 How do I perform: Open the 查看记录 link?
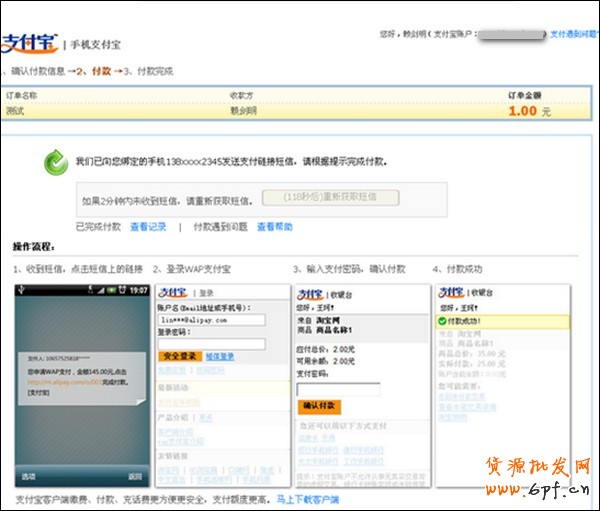pyautogui.click(x=148, y=227)
